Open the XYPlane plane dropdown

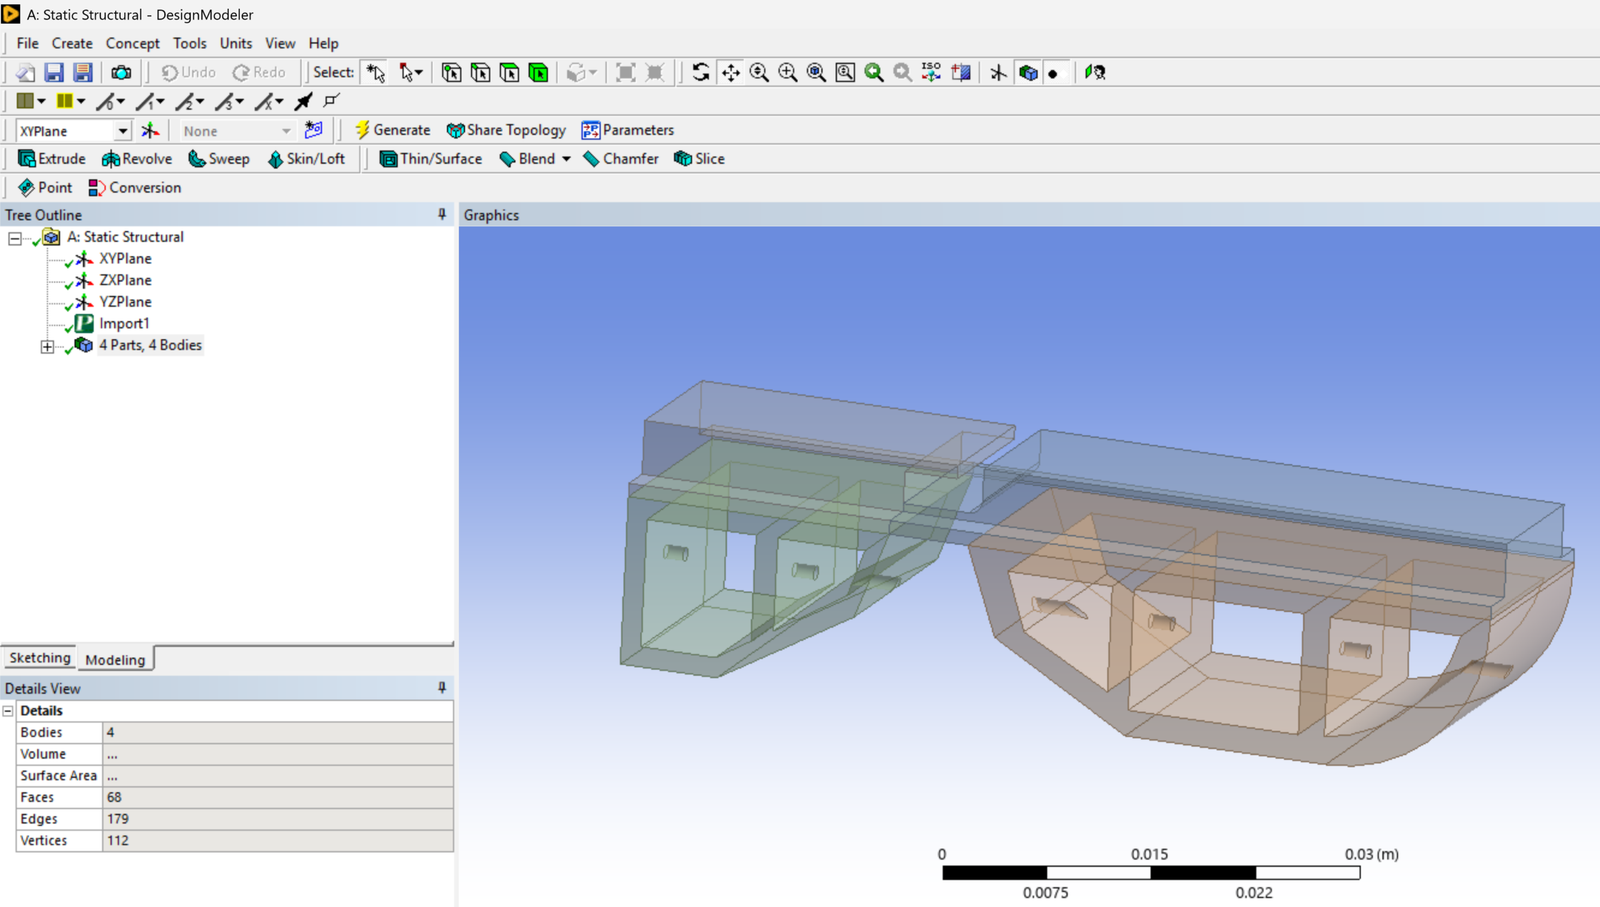pos(122,131)
